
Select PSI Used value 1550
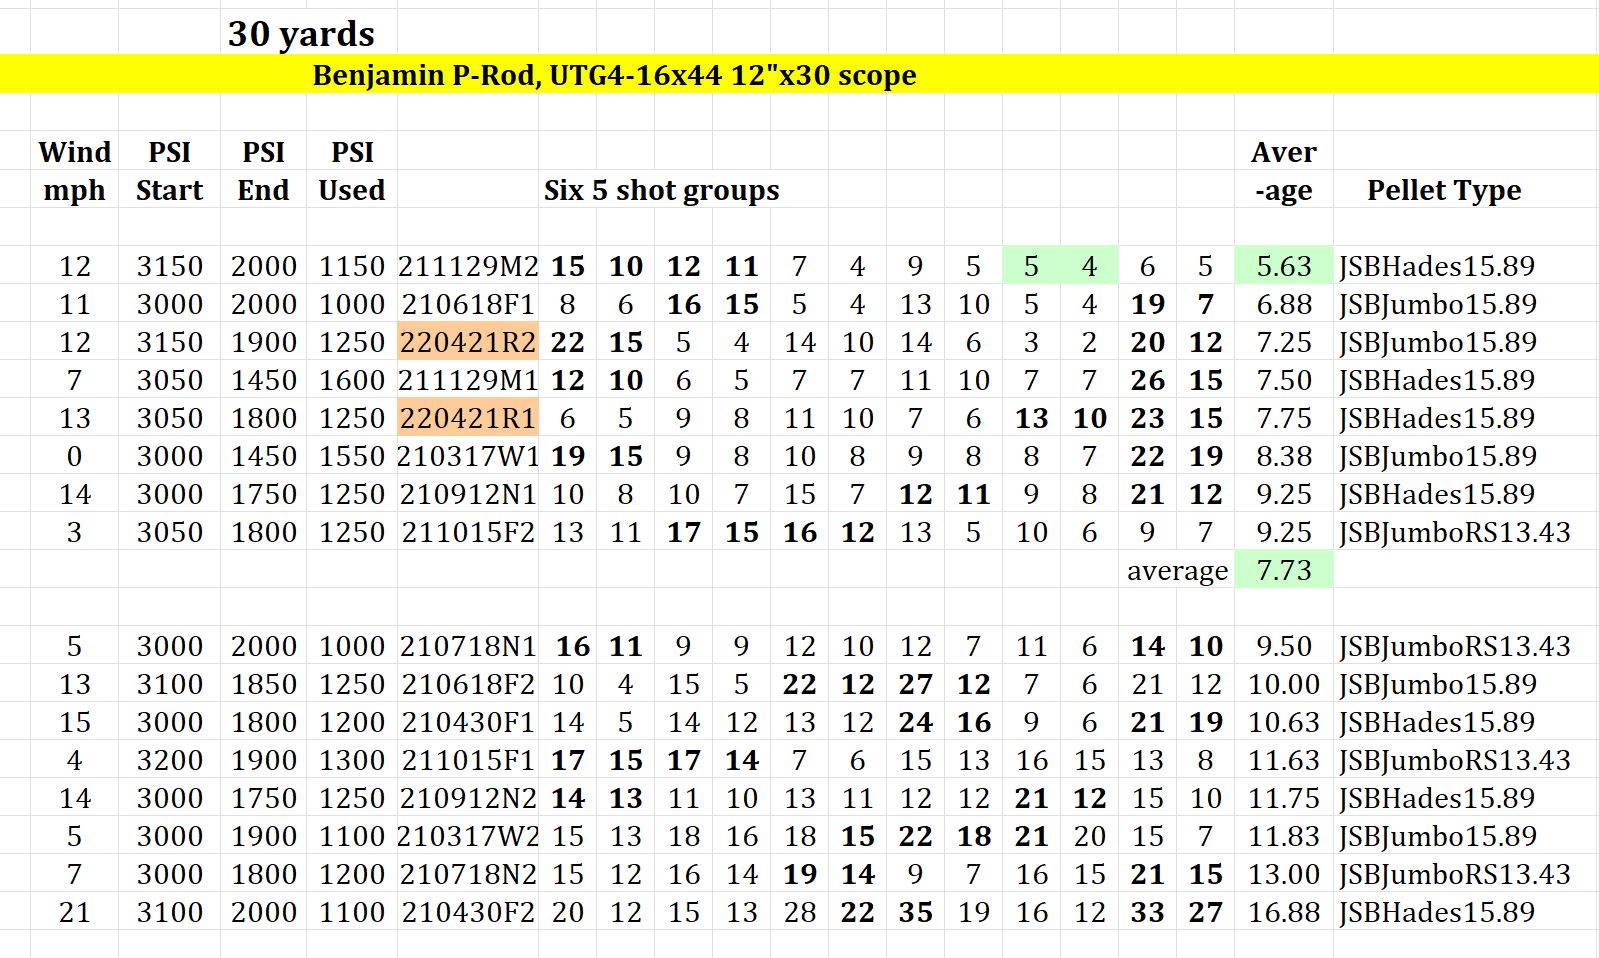pyautogui.click(x=352, y=456)
